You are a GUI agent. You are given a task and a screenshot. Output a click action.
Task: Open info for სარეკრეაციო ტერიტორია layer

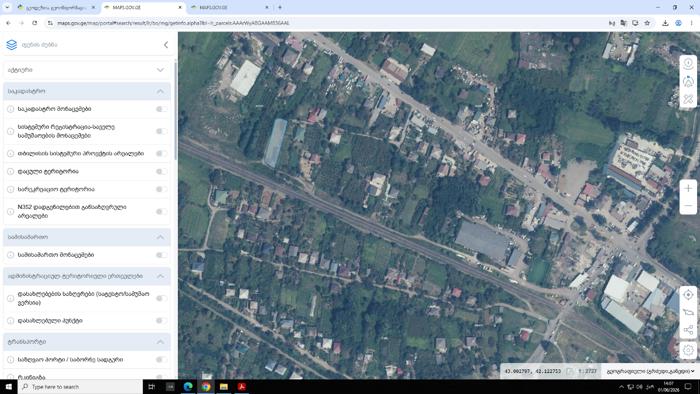point(10,189)
